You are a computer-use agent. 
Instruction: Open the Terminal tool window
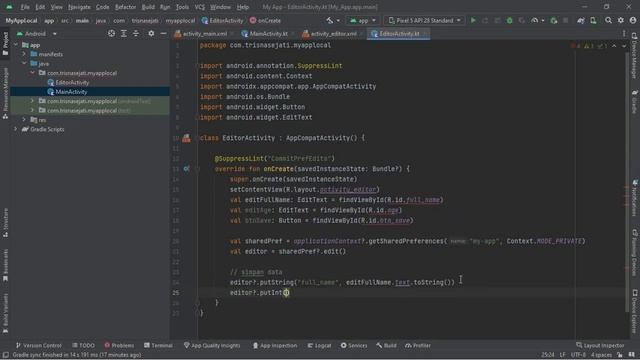[x=158, y=345]
